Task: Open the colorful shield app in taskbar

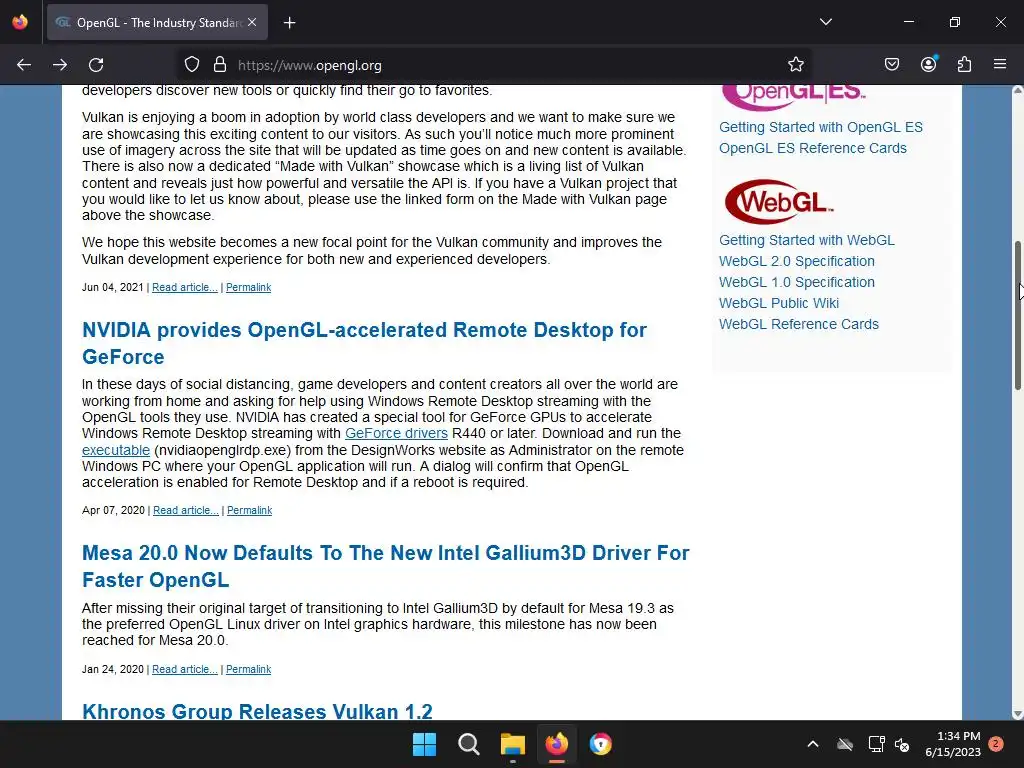Action: 600,744
